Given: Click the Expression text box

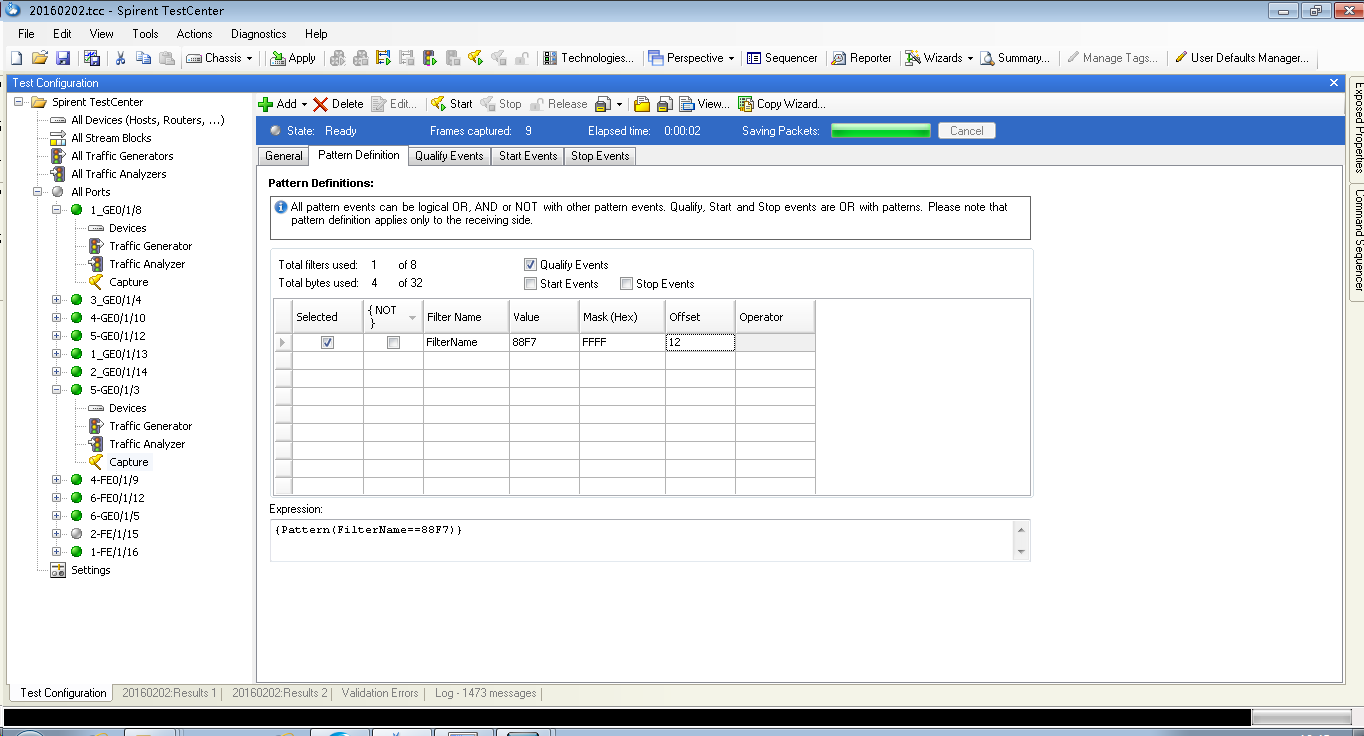Looking at the screenshot, I should point(642,540).
